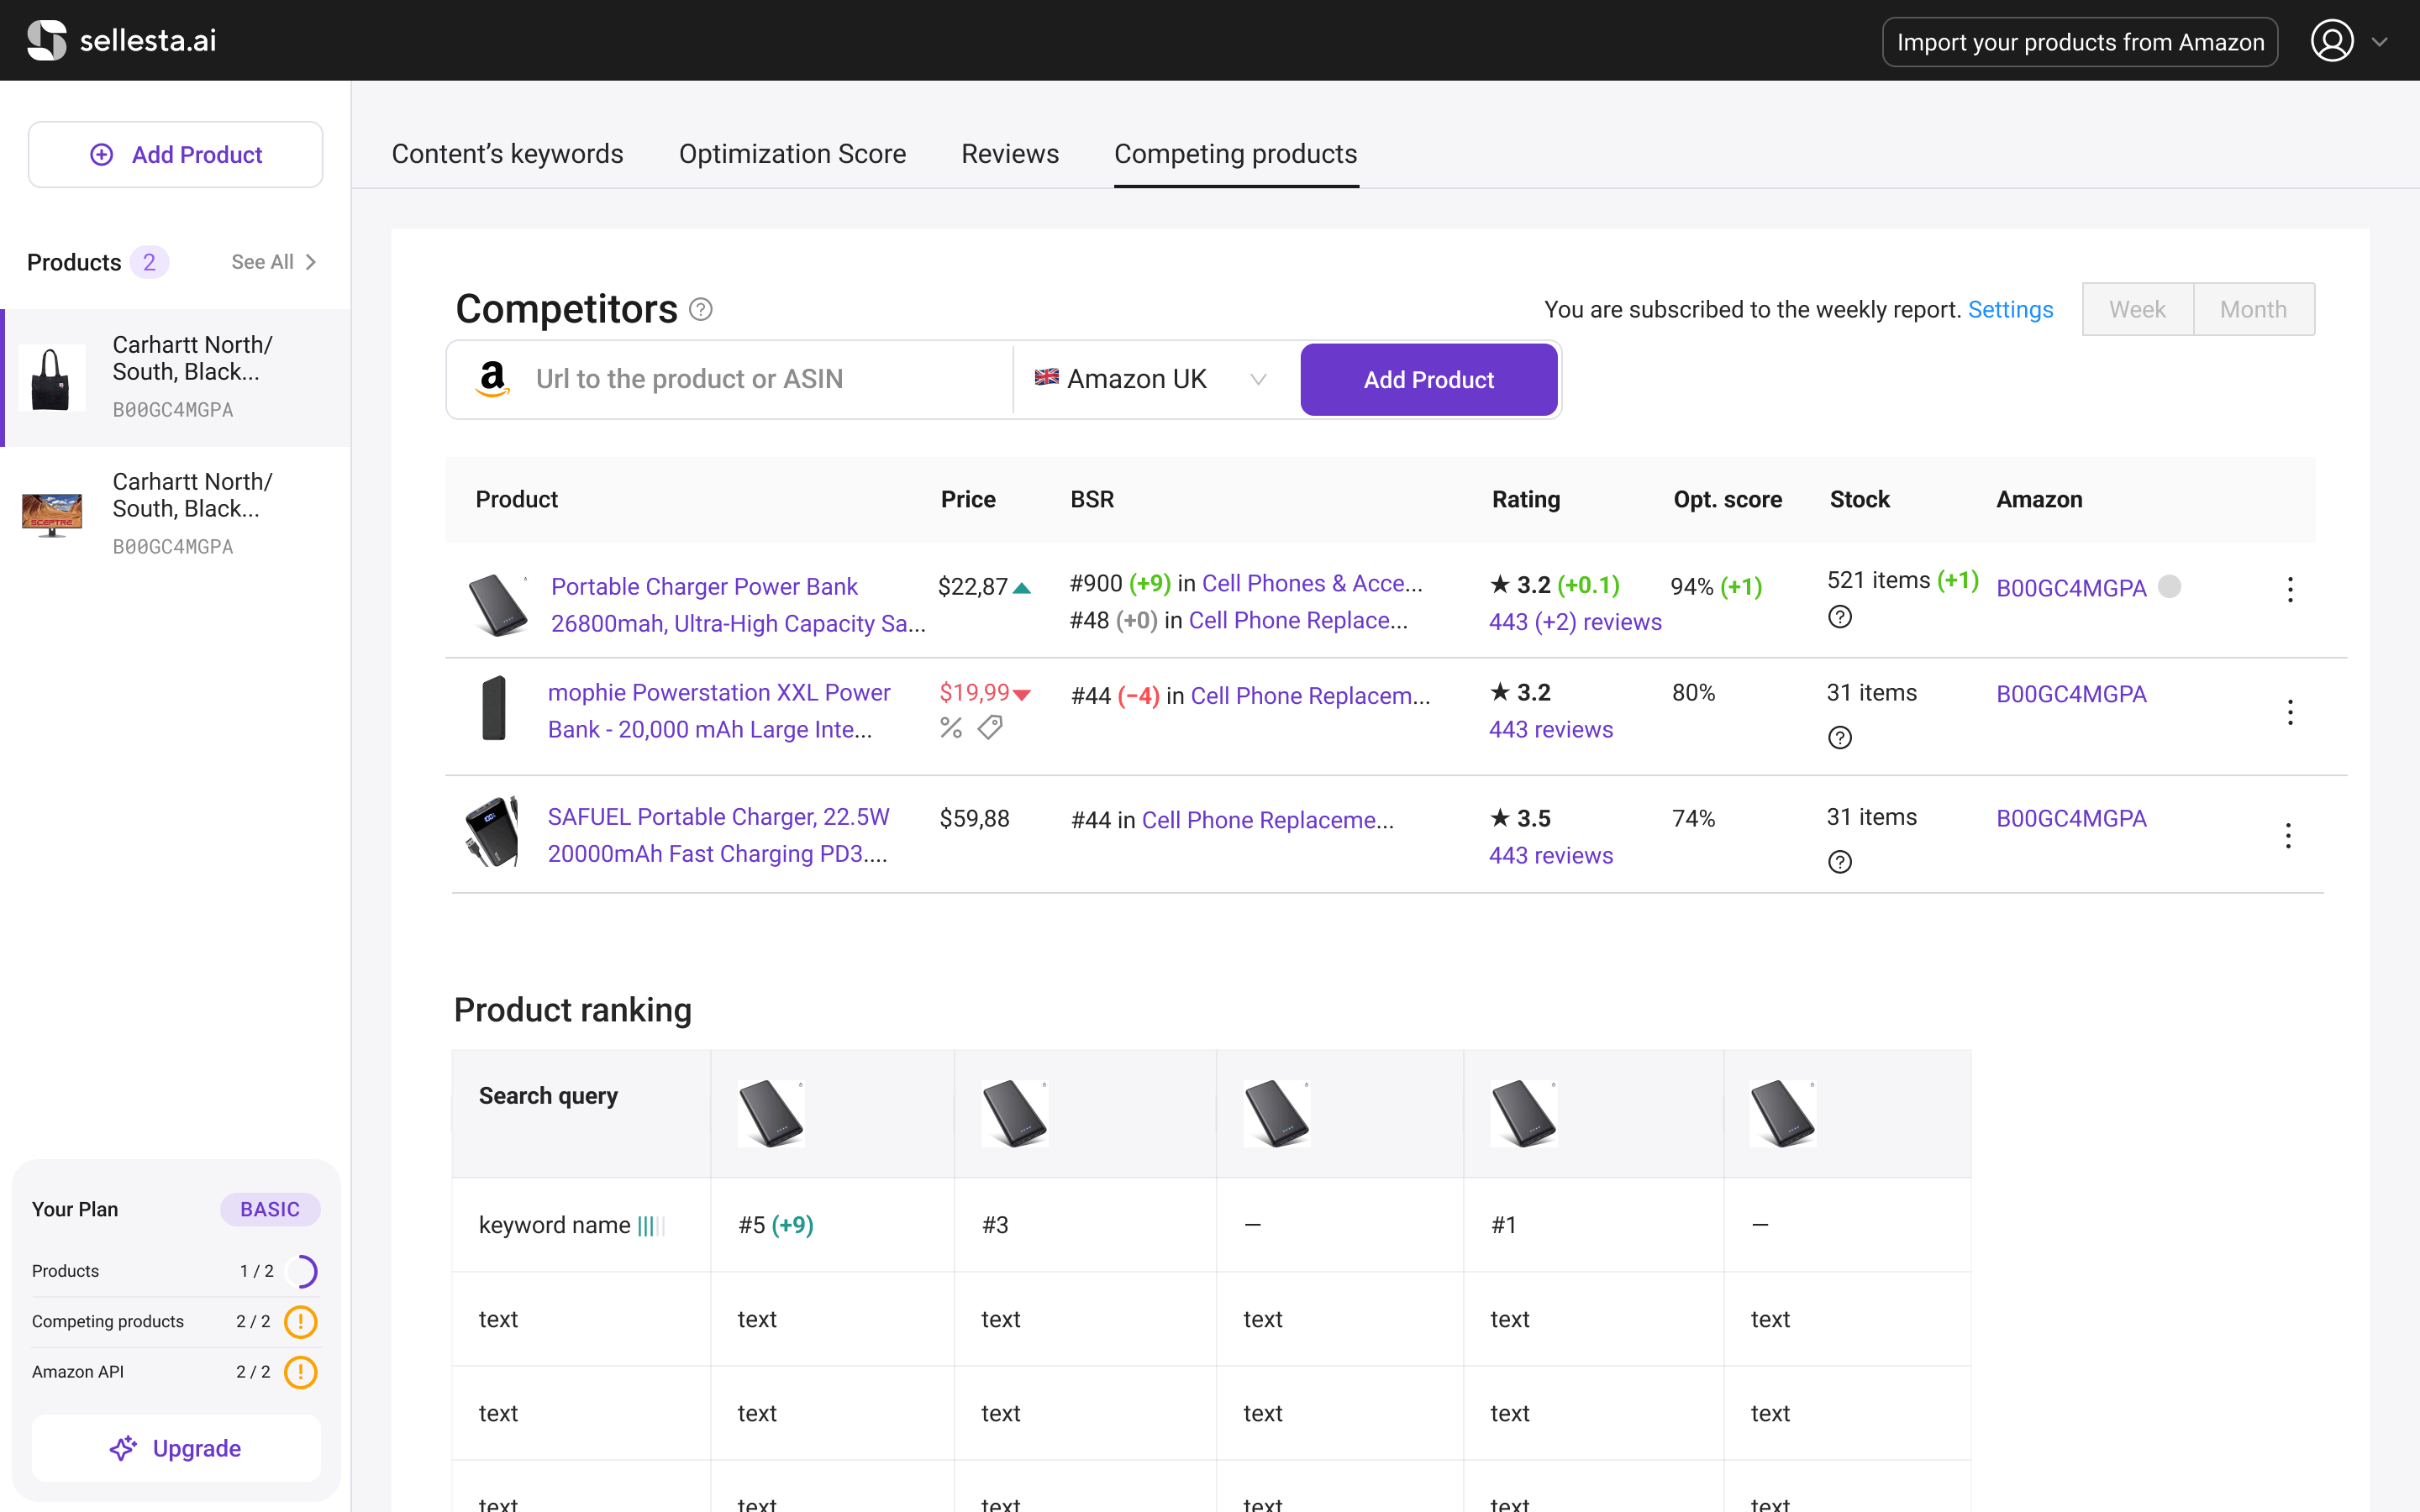Select Competing products tab

(x=1235, y=154)
